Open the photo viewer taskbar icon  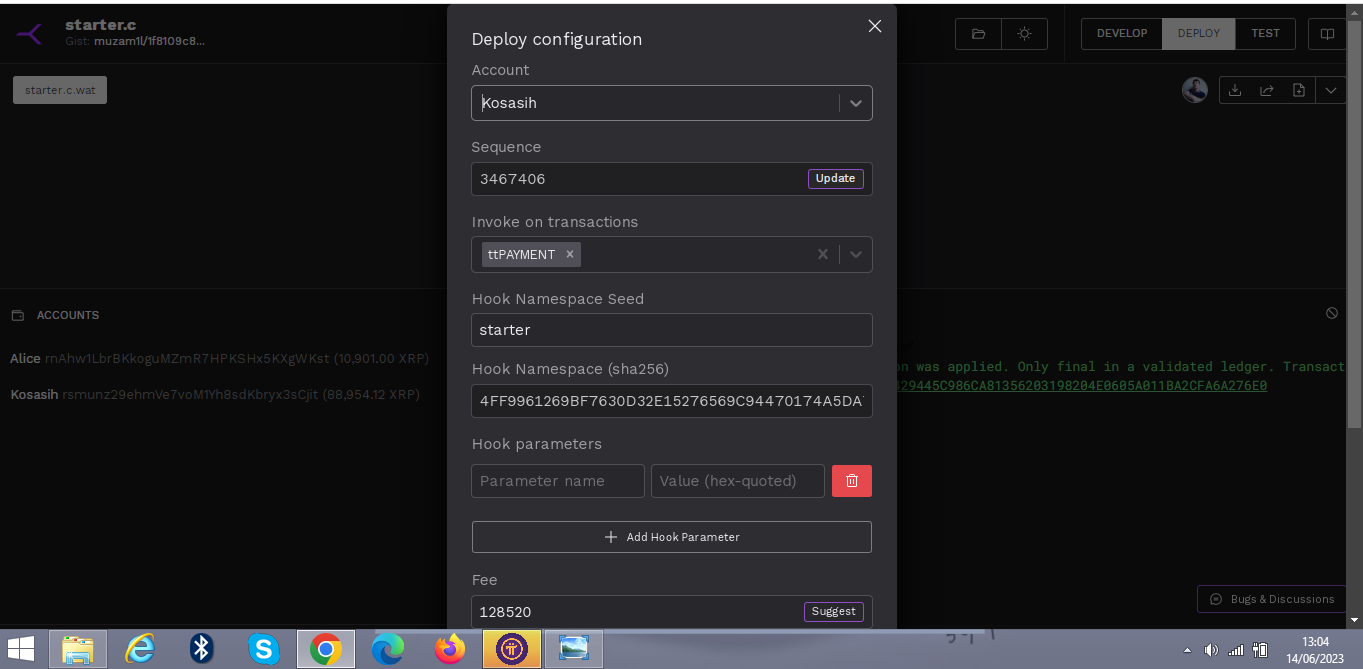pyautogui.click(x=574, y=650)
